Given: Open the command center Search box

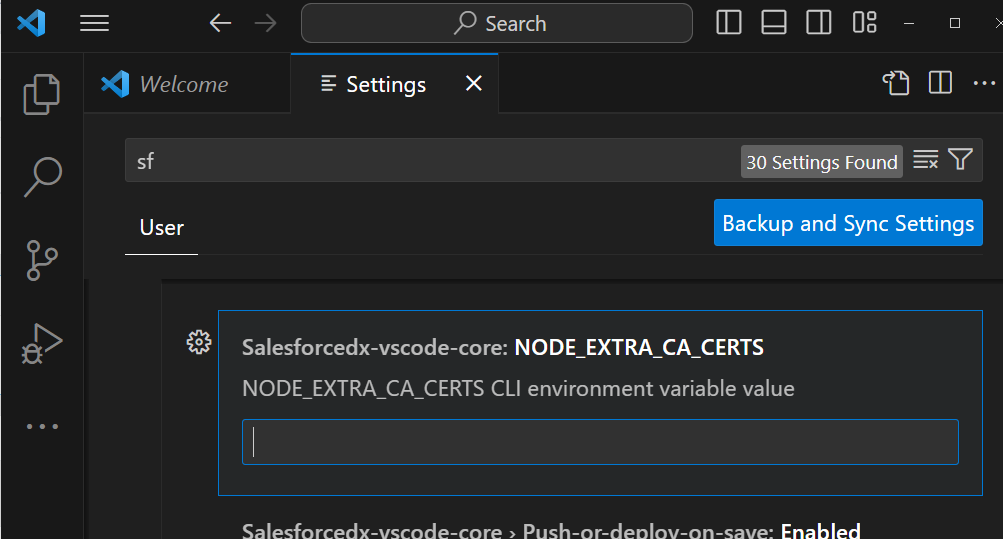Looking at the screenshot, I should point(496,23).
